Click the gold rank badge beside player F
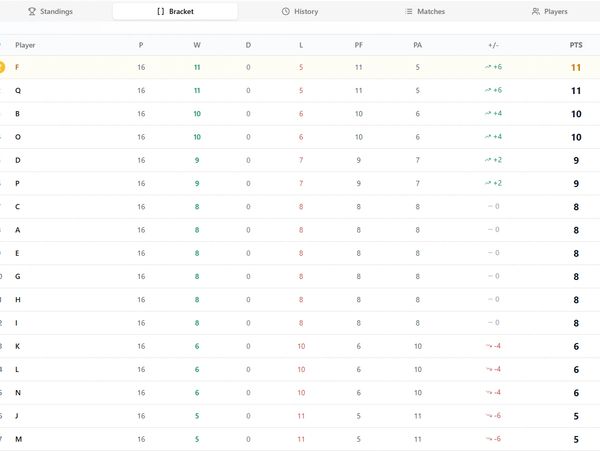The height and width of the screenshot is (451, 600). [2, 67]
